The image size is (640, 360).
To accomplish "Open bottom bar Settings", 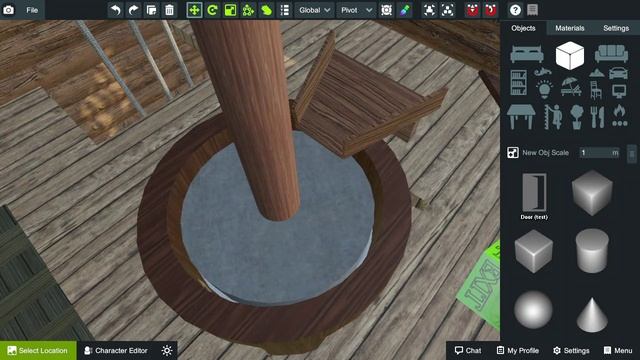I will (571, 351).
